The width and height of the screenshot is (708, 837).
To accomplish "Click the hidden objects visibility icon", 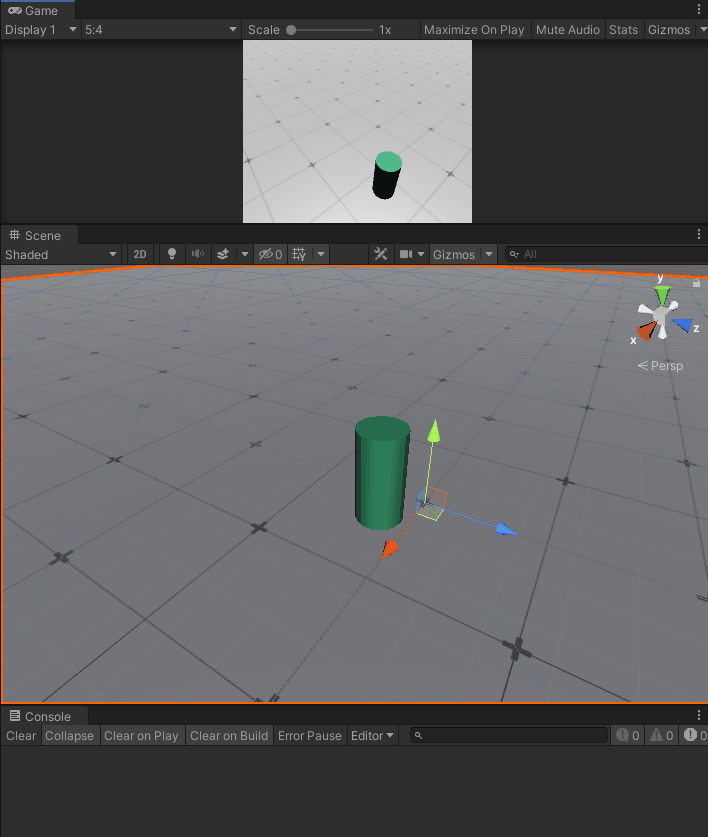I will tap(270, 255).
